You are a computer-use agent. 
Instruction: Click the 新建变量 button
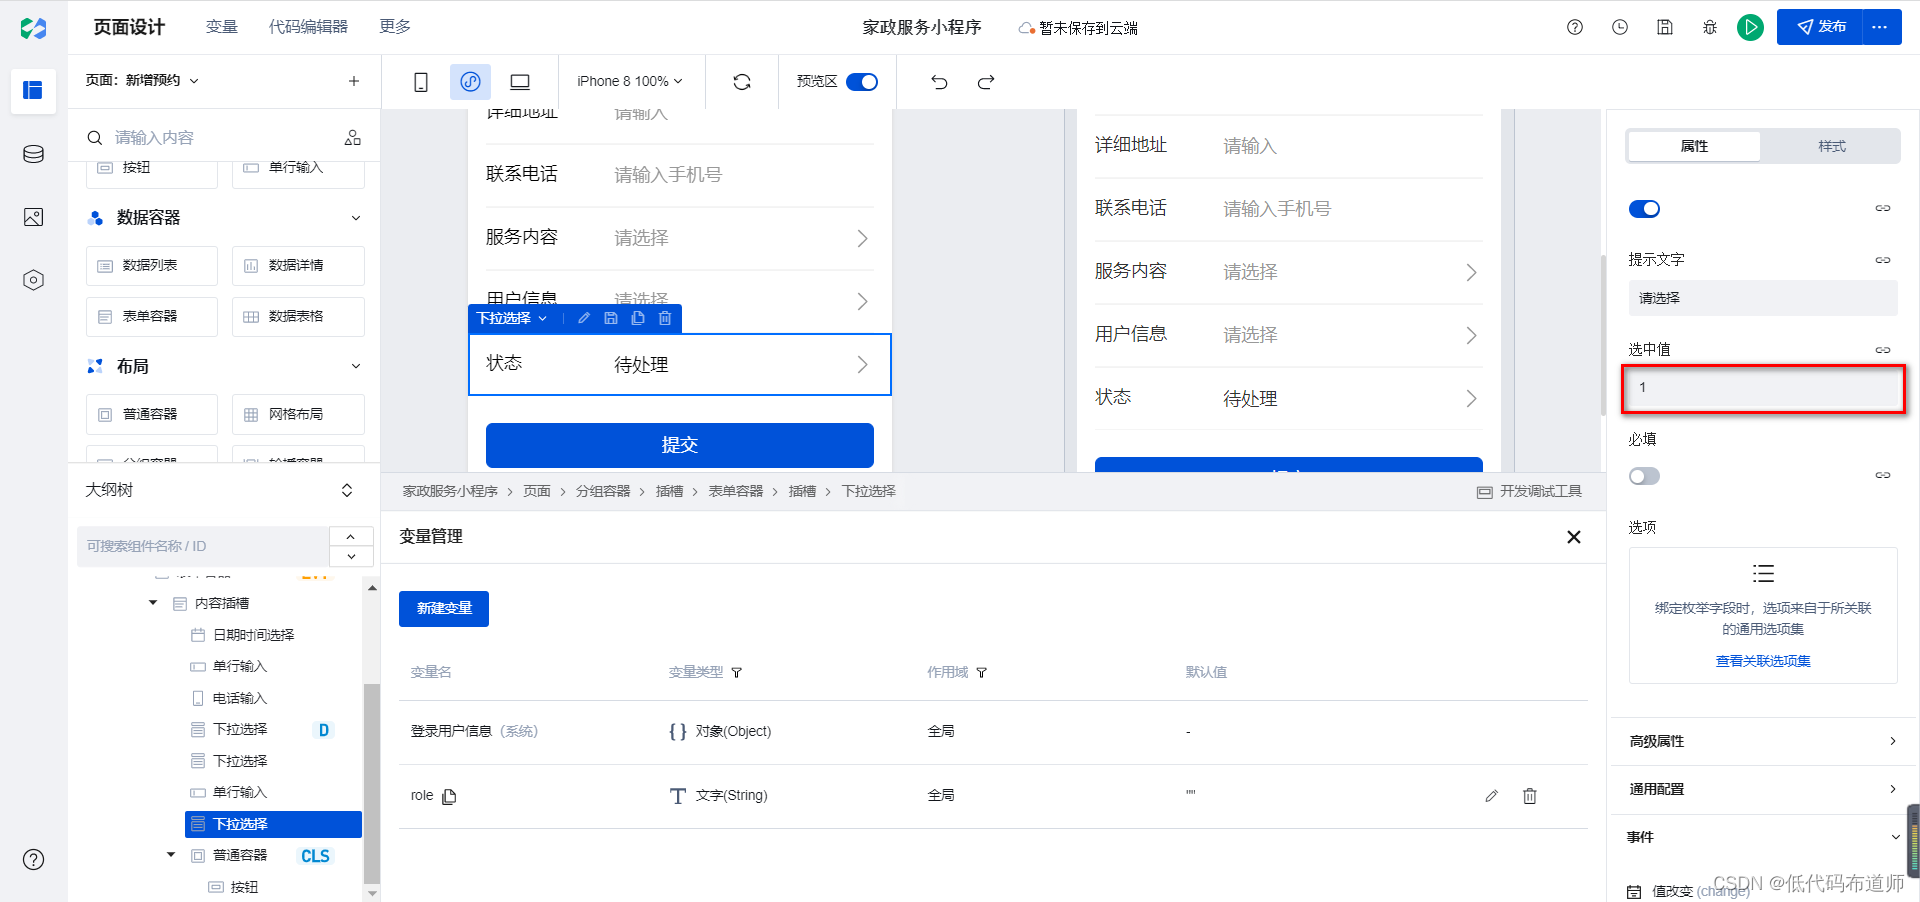click(444, 609)
